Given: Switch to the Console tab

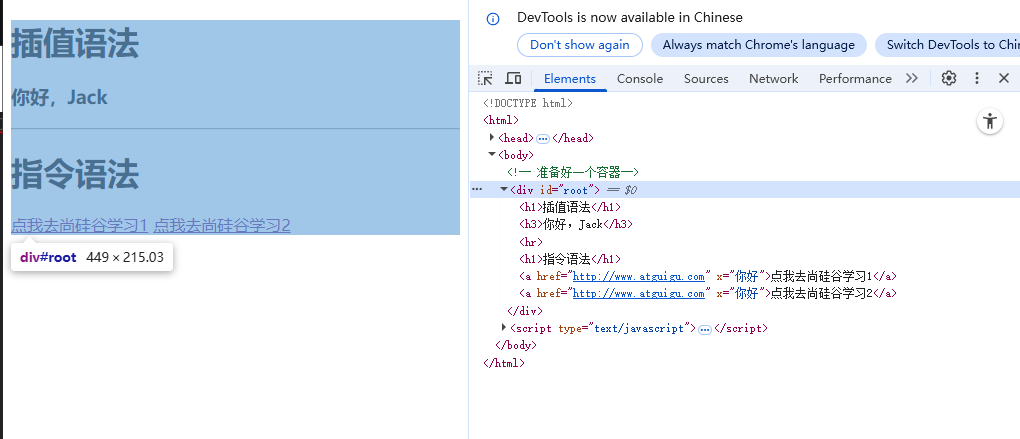Looking at the screenshot, I should (x=640, y=79).
